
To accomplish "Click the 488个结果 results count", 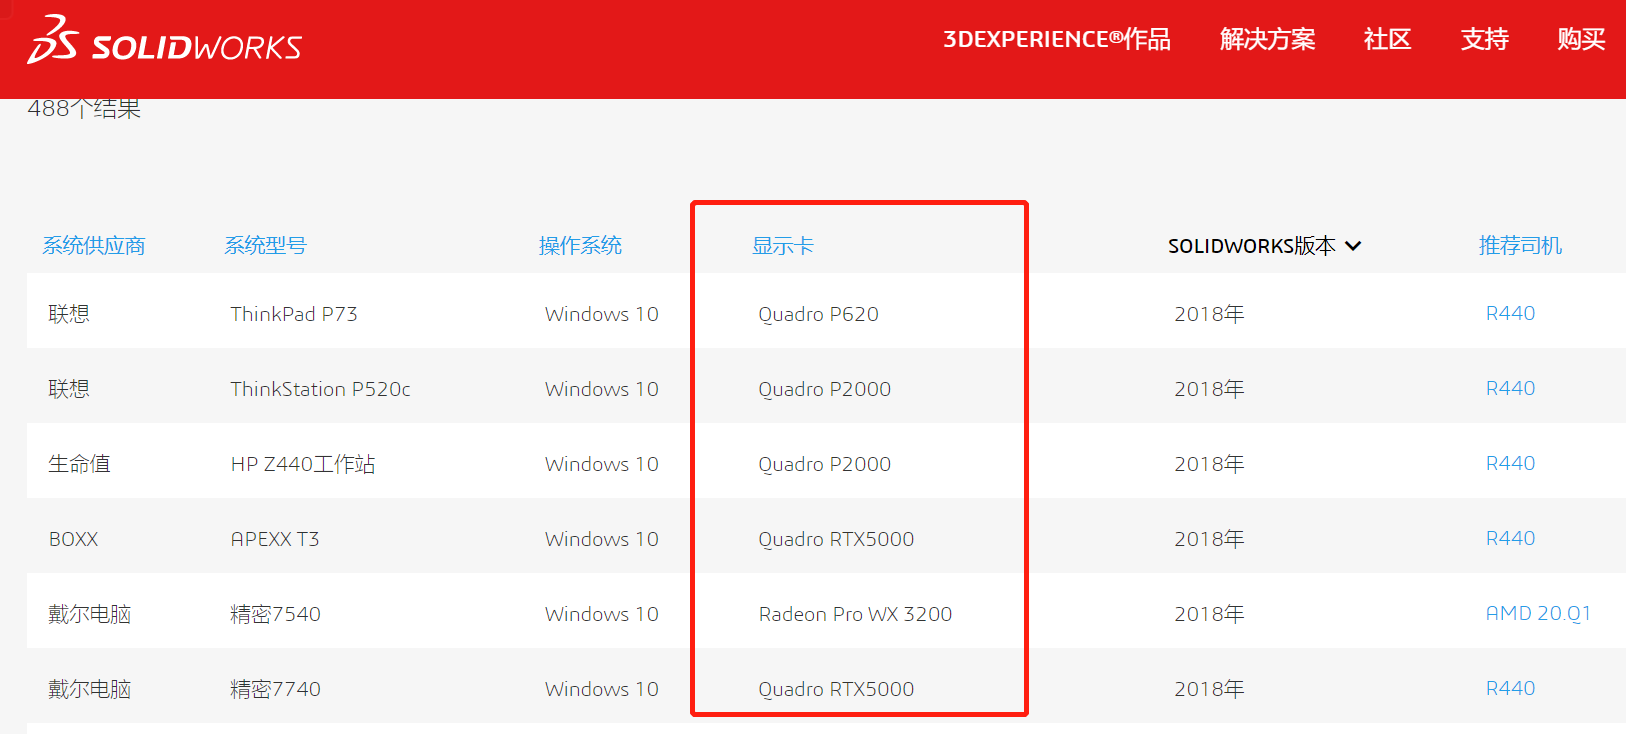I will (x=84, y=108).
